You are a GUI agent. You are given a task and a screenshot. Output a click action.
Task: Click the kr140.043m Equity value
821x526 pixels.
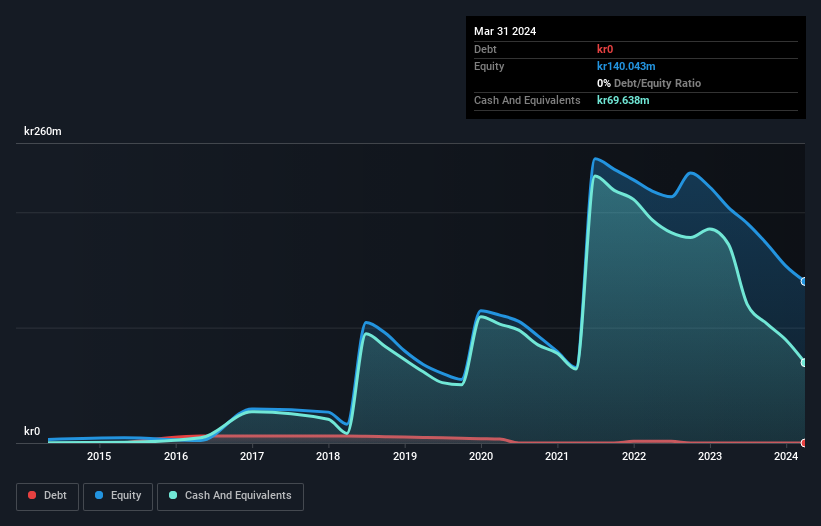tap(626, 66)
